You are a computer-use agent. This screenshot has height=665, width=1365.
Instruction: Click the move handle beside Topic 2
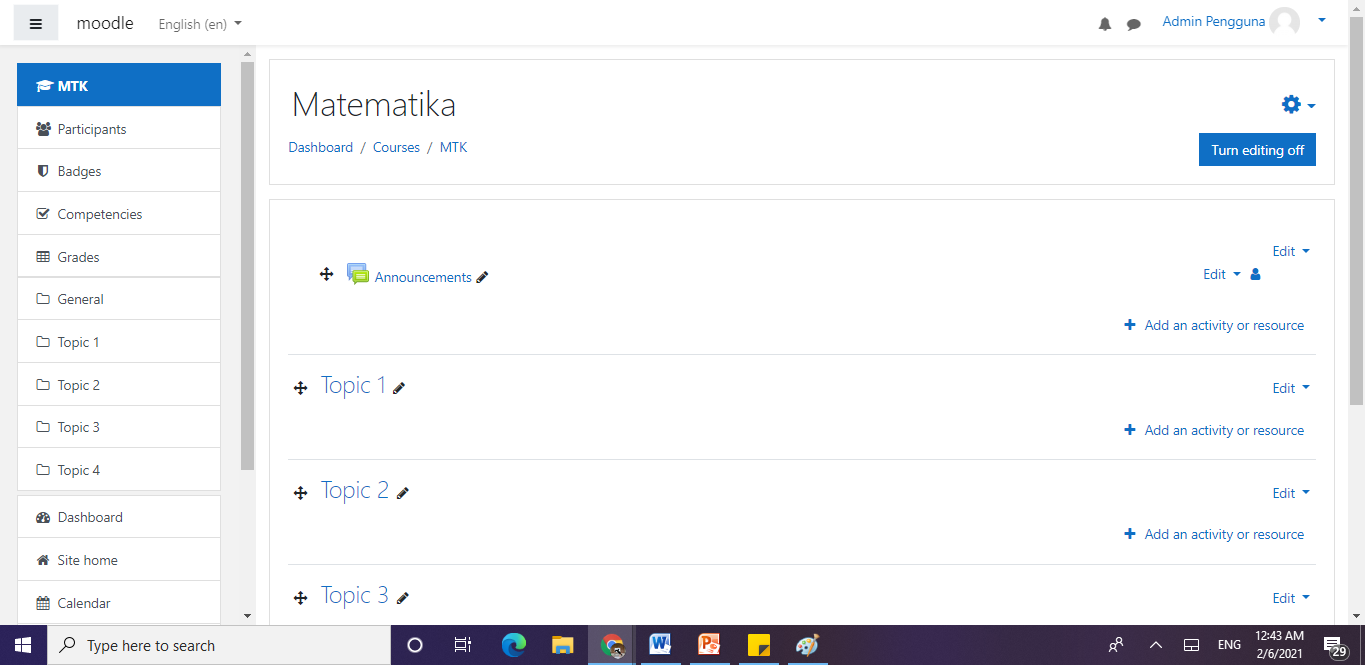click(x=300, y=493)
